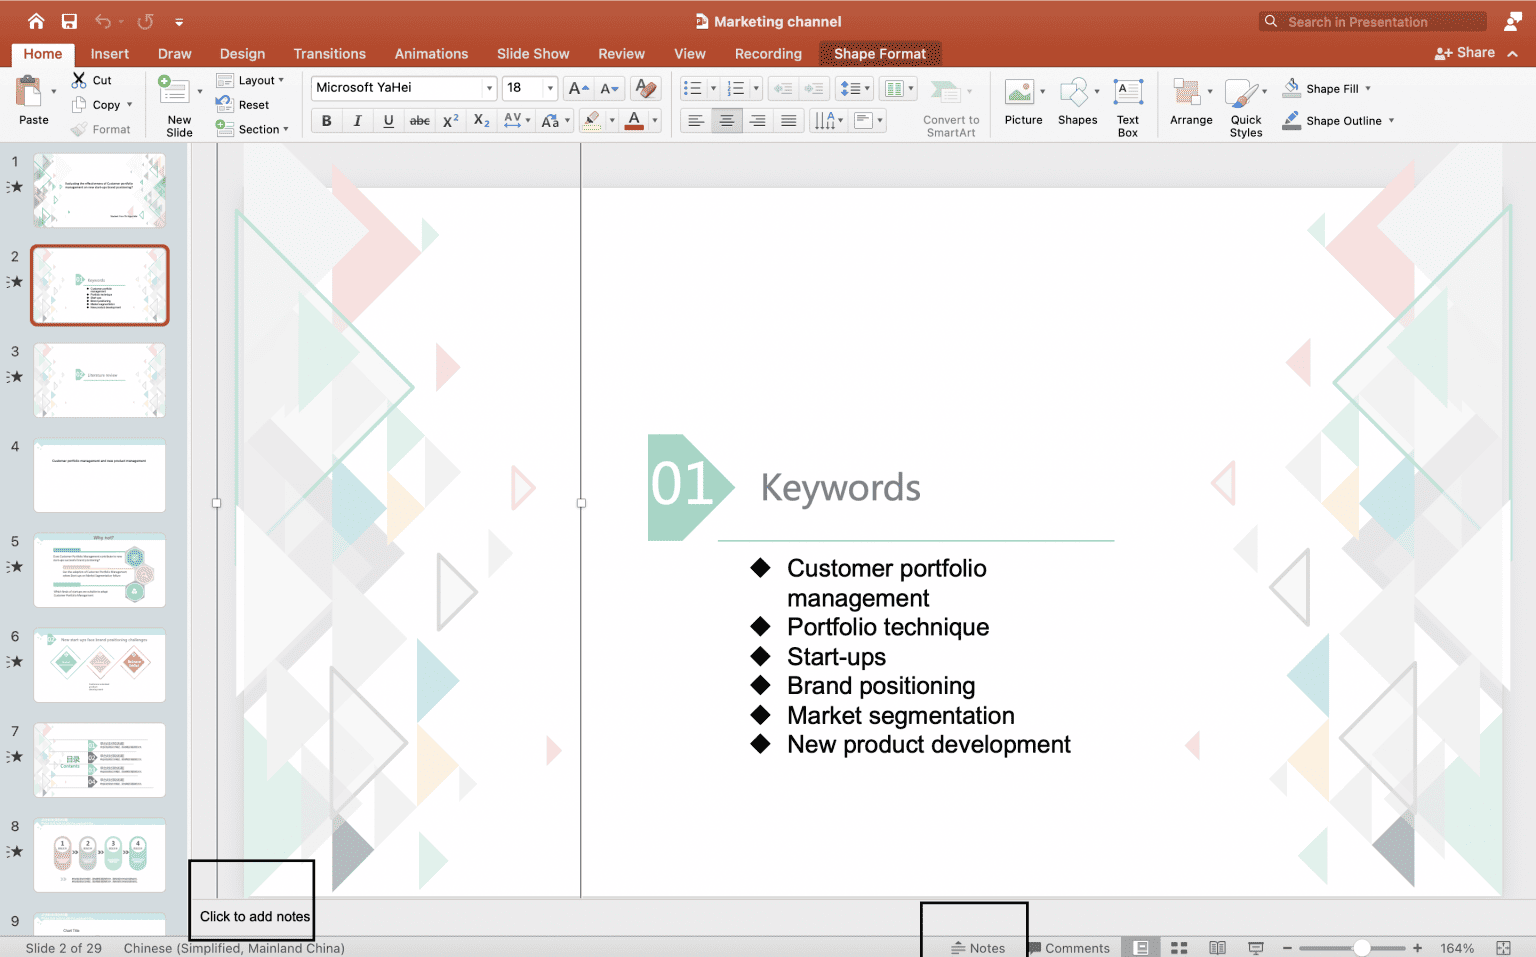This screenshot has width=1536, height=957.
Task: Switch to the Transitions ribbon tab
Action: 330,53
